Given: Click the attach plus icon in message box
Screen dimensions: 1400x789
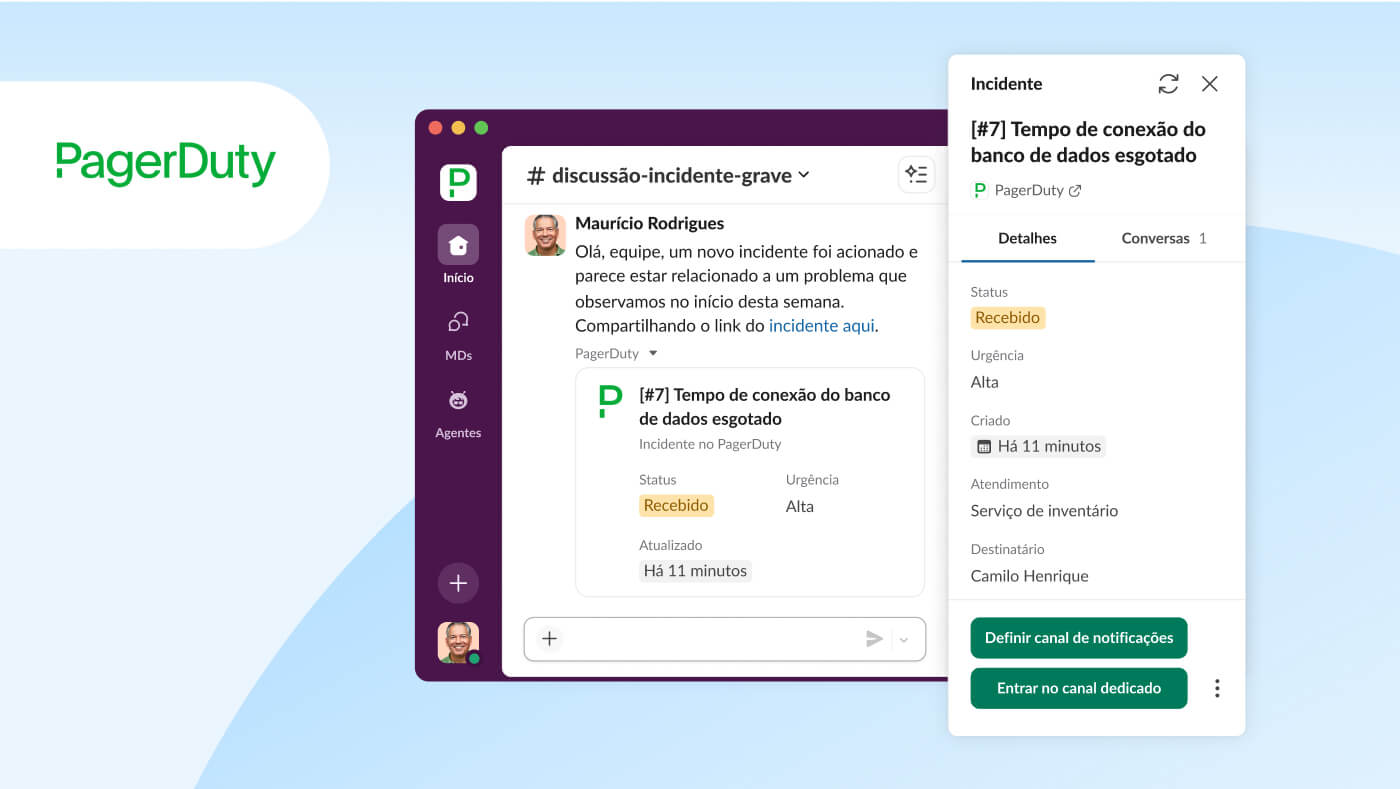Looking at the screenshot, I should 549,639.
